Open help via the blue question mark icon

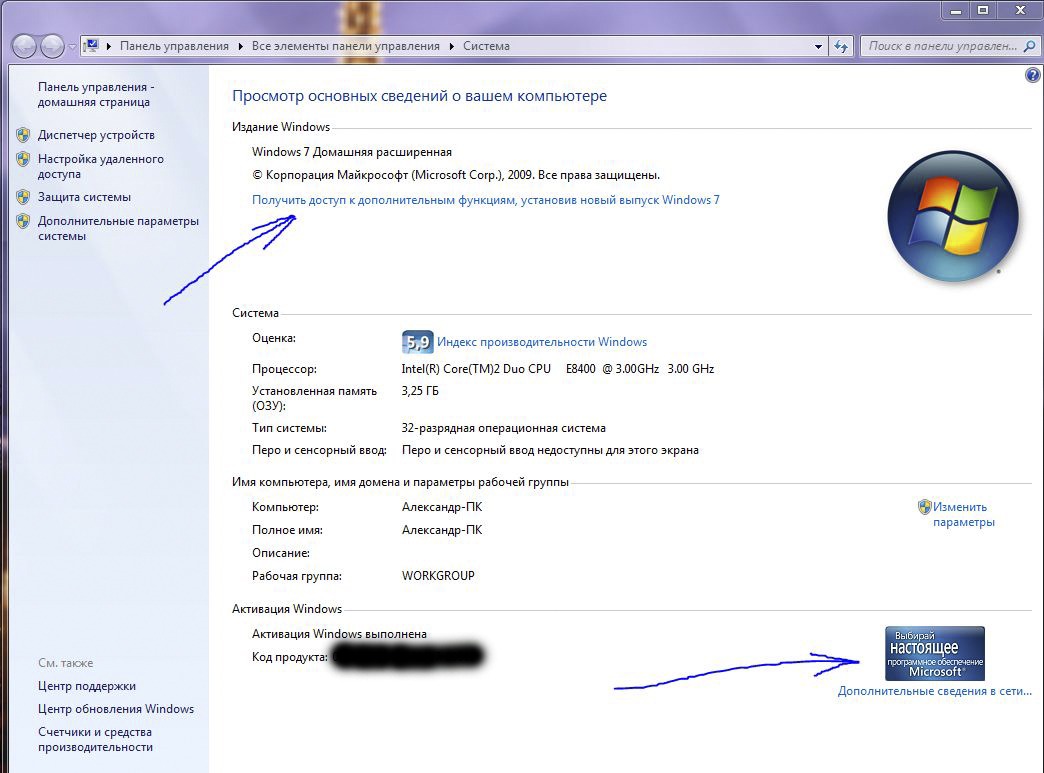coord(1033,75)
